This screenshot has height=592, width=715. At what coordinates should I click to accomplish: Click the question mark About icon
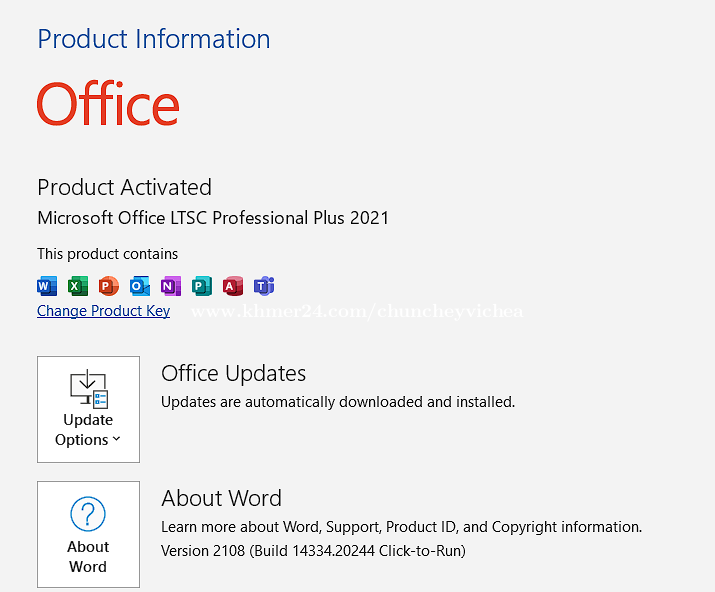click(88, 515)
